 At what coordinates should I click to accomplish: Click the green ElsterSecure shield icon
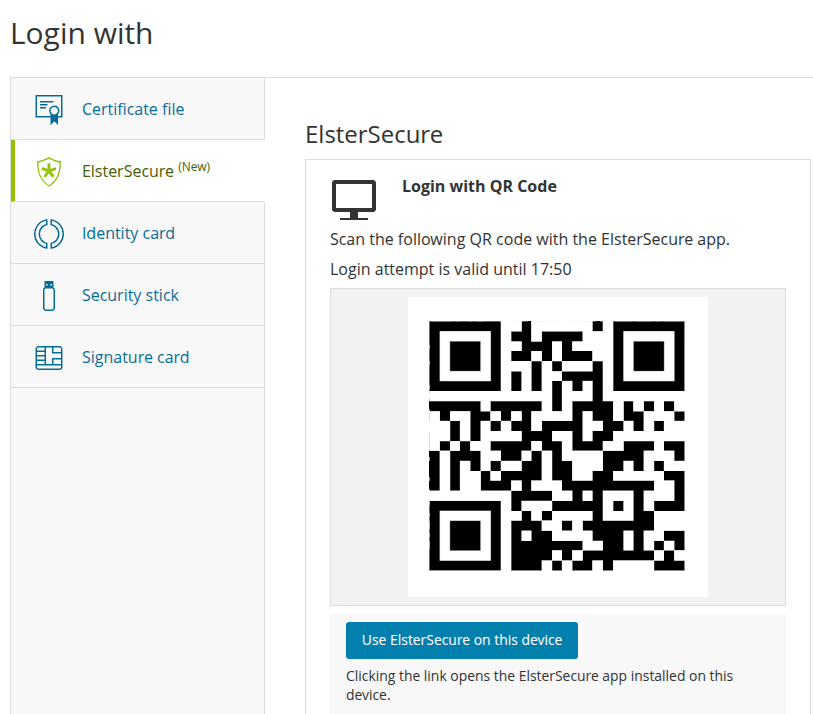[x=49, y=171]
